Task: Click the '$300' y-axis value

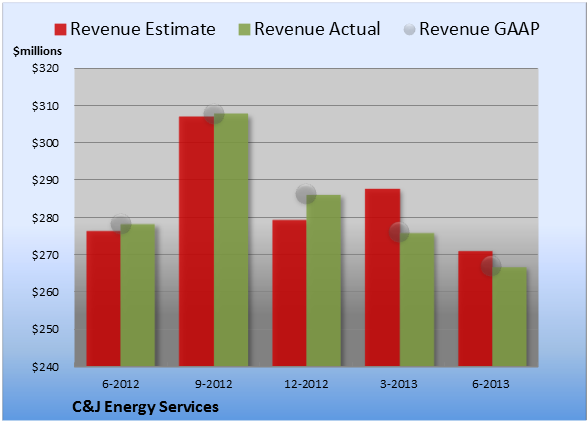Action: 45,143
